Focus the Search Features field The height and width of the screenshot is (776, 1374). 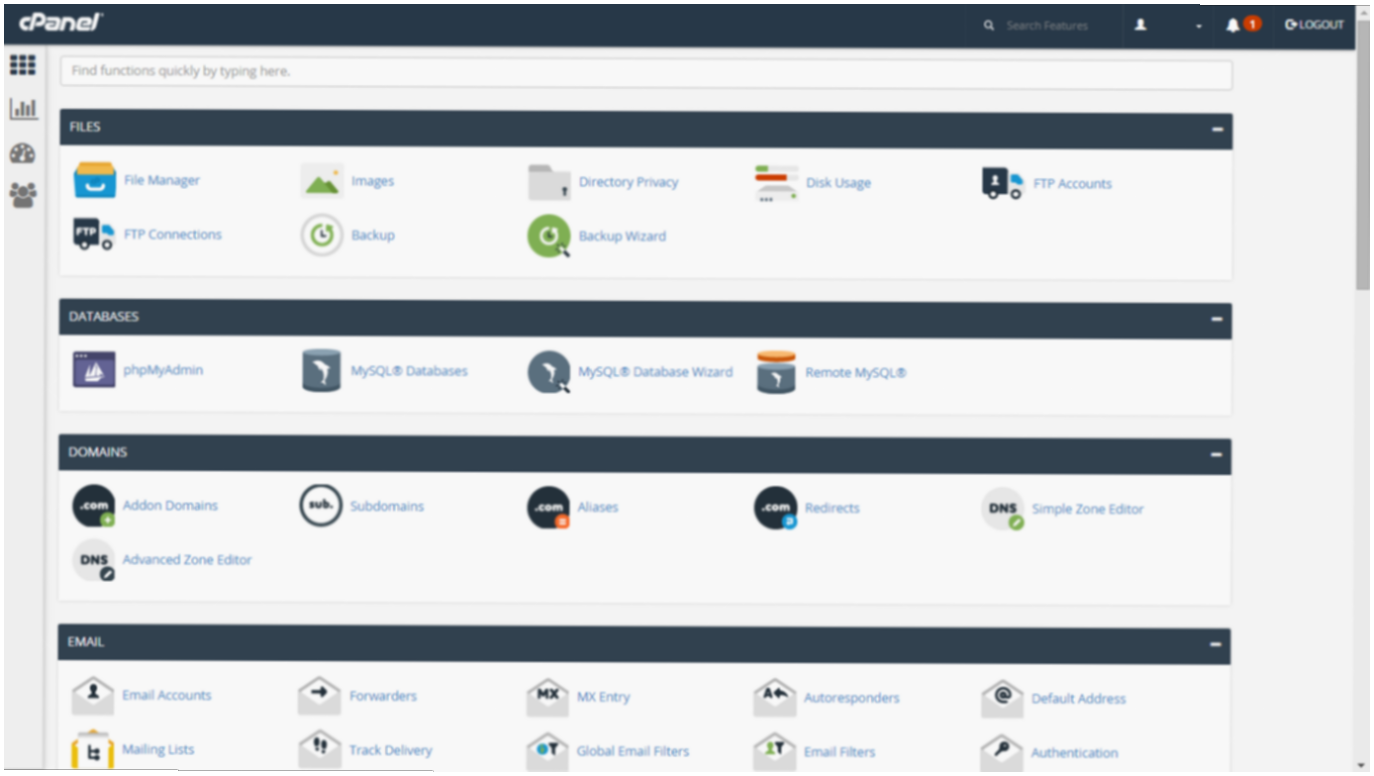coord(1047,25)
